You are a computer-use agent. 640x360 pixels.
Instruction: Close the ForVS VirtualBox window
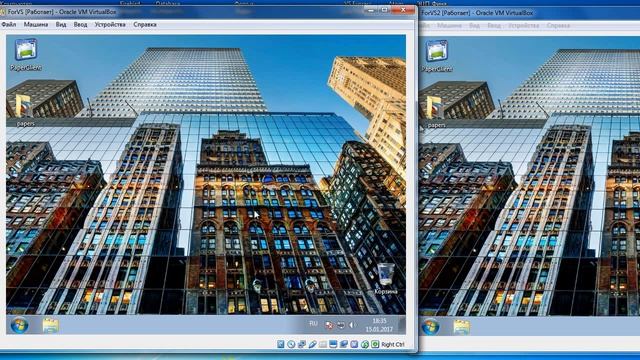click(x=403, y=10)
